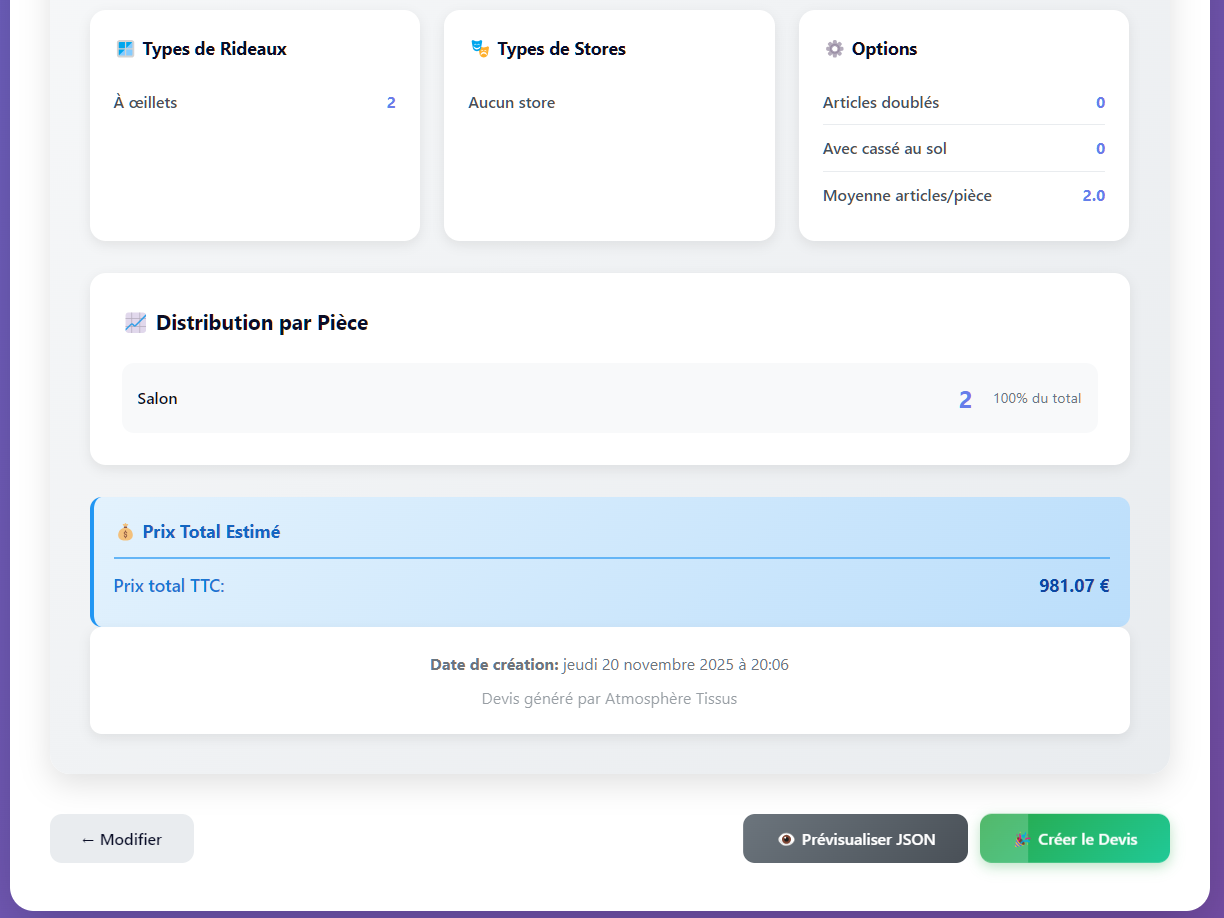This screenshot has width=1224, height=918.
Task: Open the Prévisualiser JSON preview
Action: (855, 839)
